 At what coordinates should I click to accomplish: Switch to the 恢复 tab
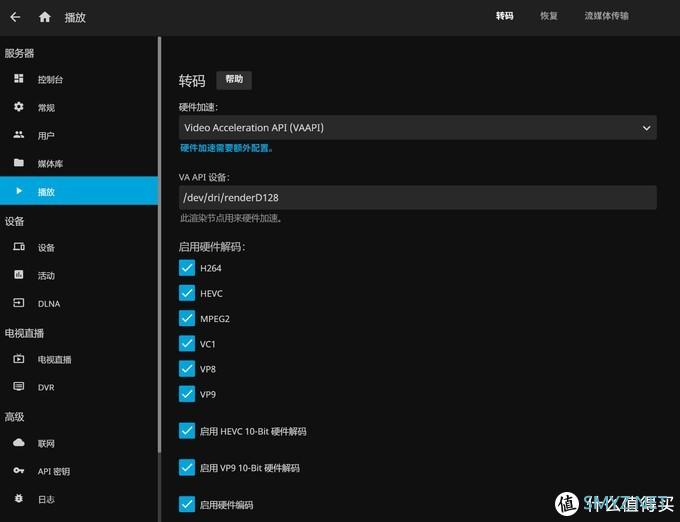coord(549,16)
